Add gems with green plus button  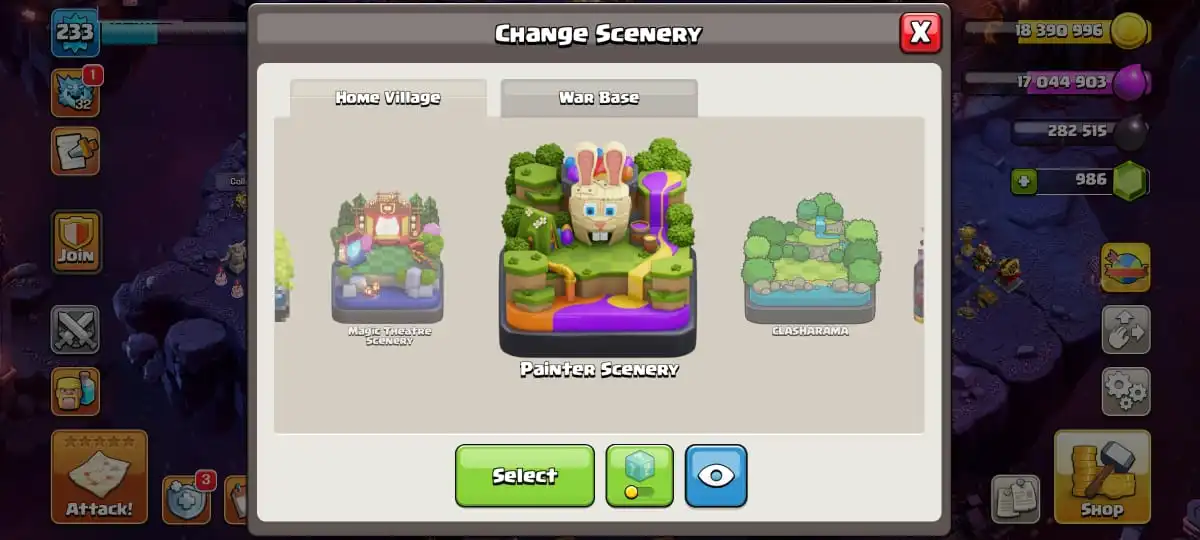[x=1023, y=182]
